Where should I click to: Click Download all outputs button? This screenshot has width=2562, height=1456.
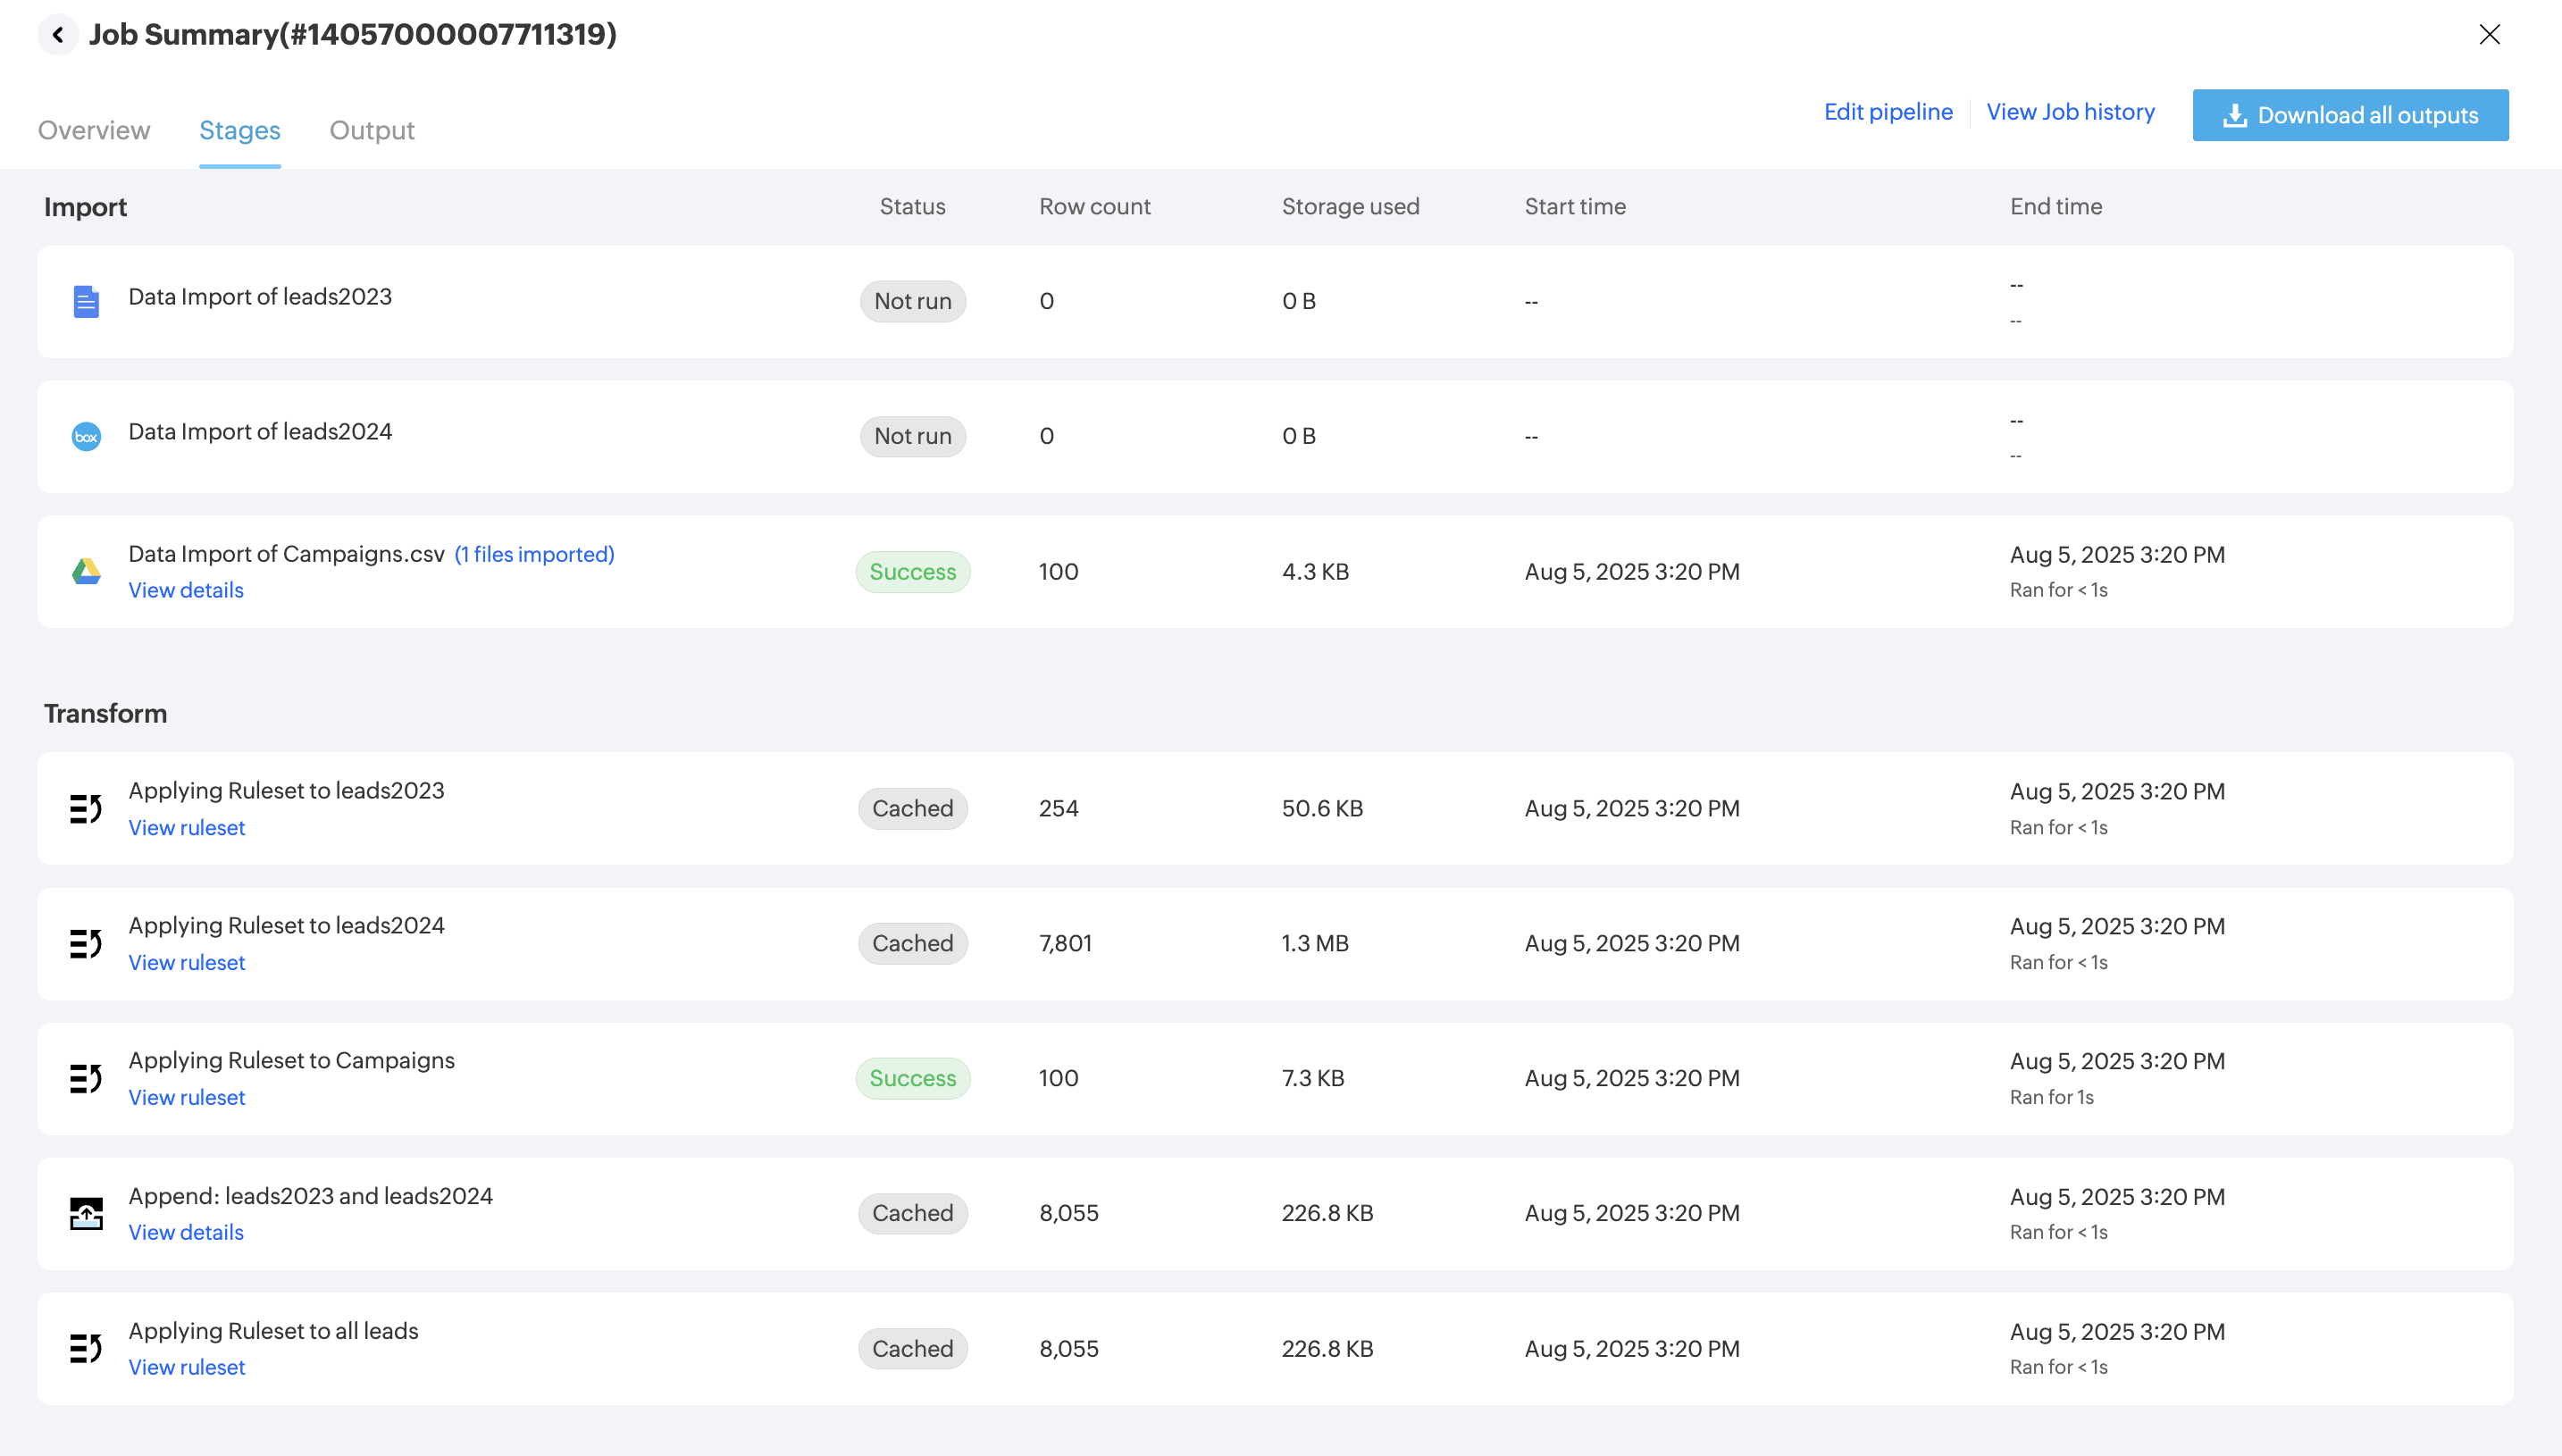click(2350, 115)
